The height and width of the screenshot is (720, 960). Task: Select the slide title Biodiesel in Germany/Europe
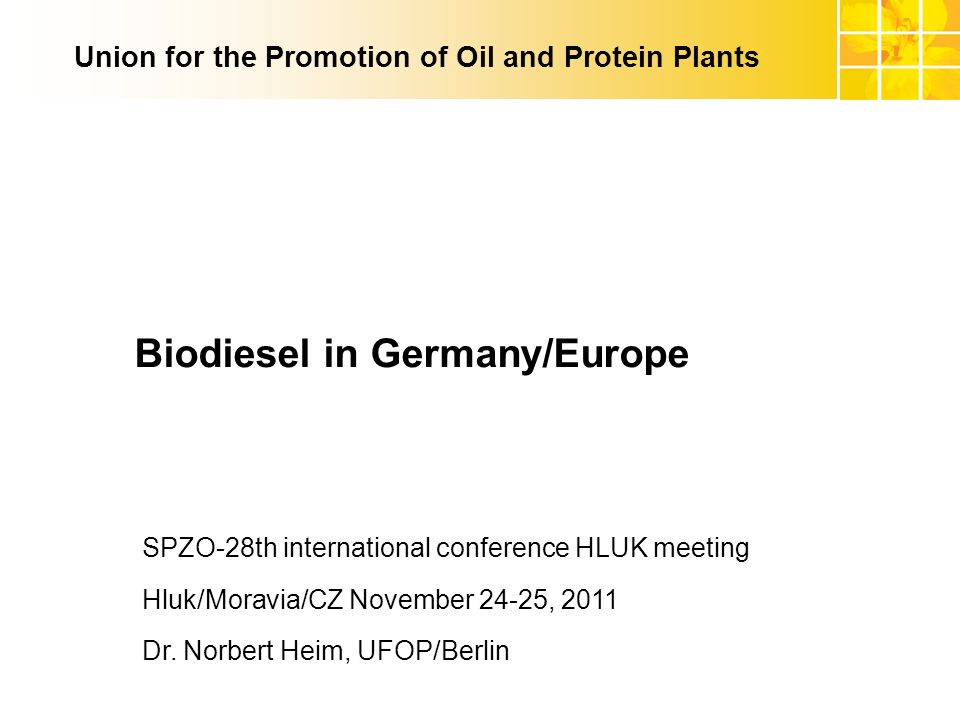point(411,354)
